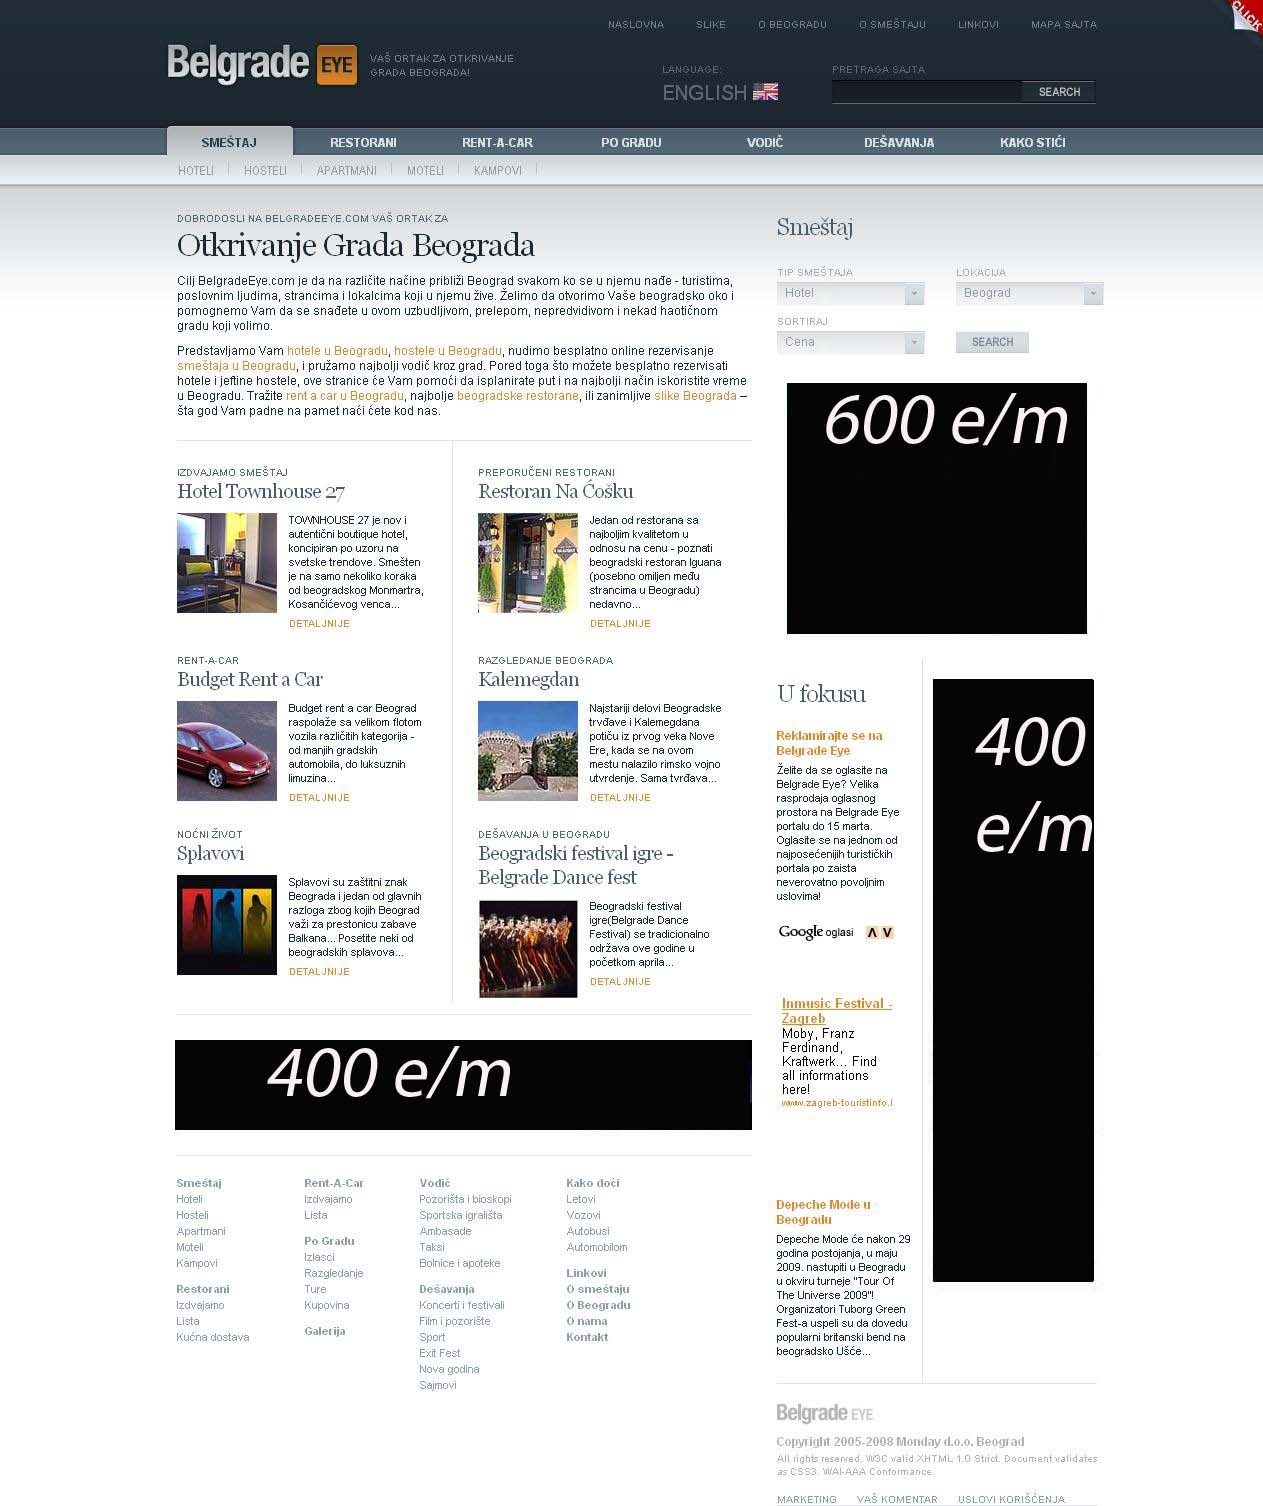
Task: Click the red page-curl corner icon
Action: (x=1245, y=15)
